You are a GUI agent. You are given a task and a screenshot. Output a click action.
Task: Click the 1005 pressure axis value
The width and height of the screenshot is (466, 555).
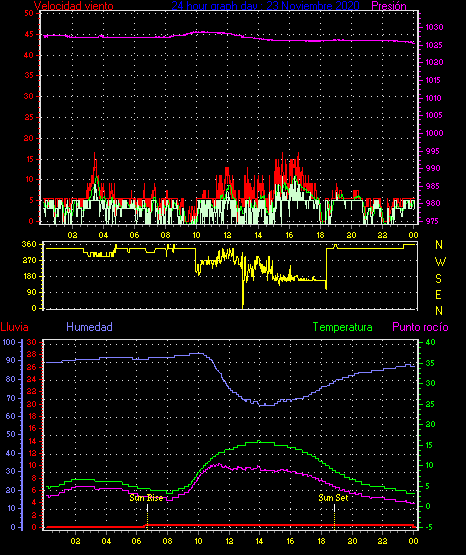point(434,115)
